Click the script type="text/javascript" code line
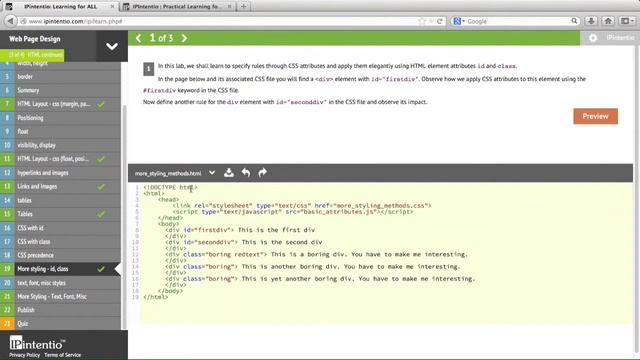 (293, 212)
